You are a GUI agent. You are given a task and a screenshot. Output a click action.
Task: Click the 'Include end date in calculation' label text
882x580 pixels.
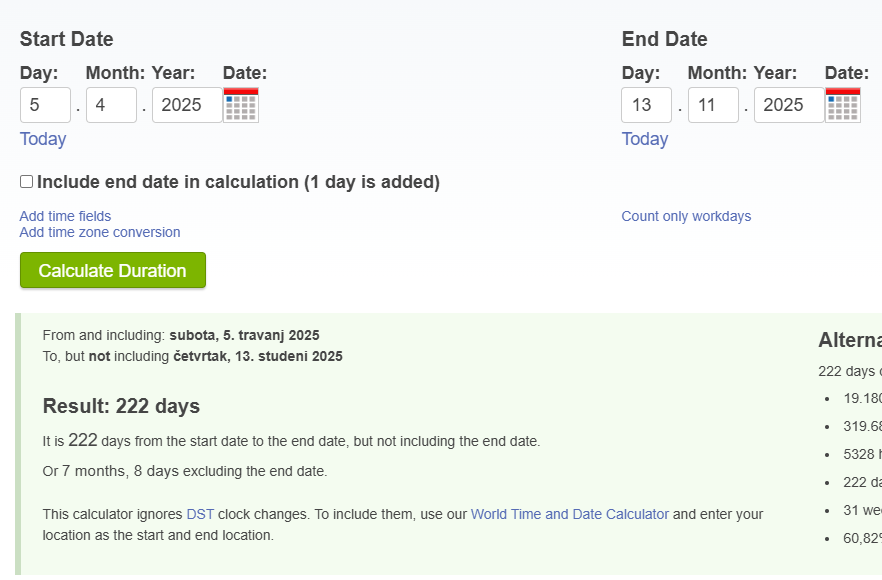pos(238,182)
